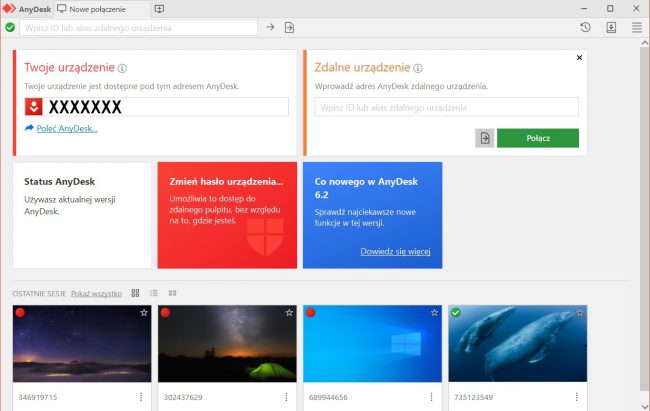This screenshot has width=650, height=411.
Task: Click info icon next to Zdalne urządzenie
Action: [x=418, y=68]
